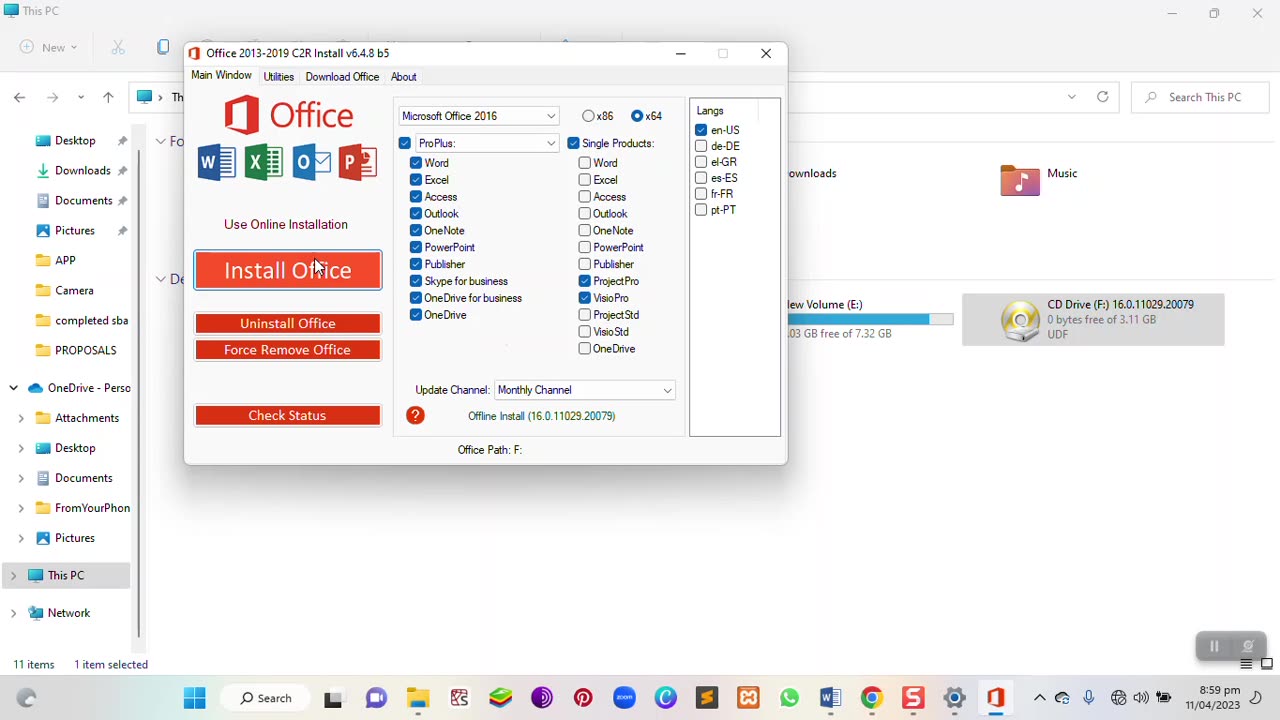
Task: Open the Microsoft Office 2016 version dropdown
Action: [479, 116]
